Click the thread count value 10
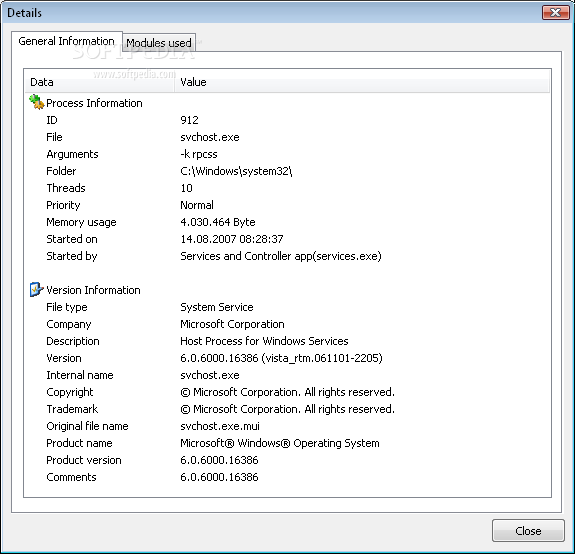Screen dimensions: 575x554 click(186, 188)
